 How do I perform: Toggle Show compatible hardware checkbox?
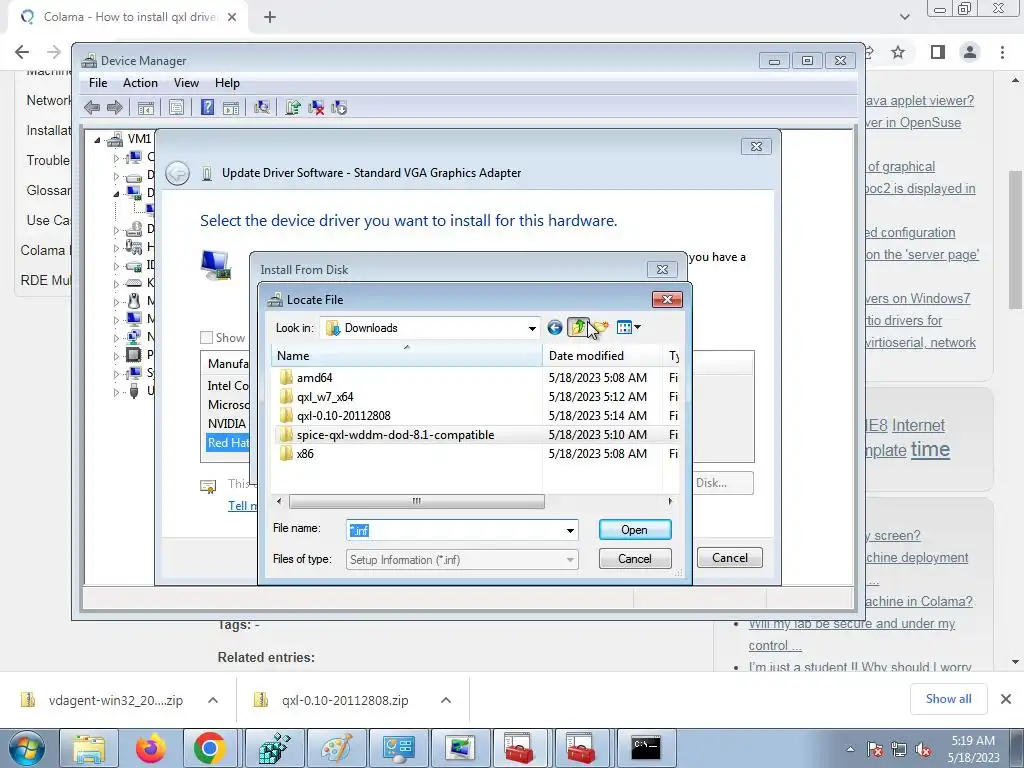coord(206,338)
